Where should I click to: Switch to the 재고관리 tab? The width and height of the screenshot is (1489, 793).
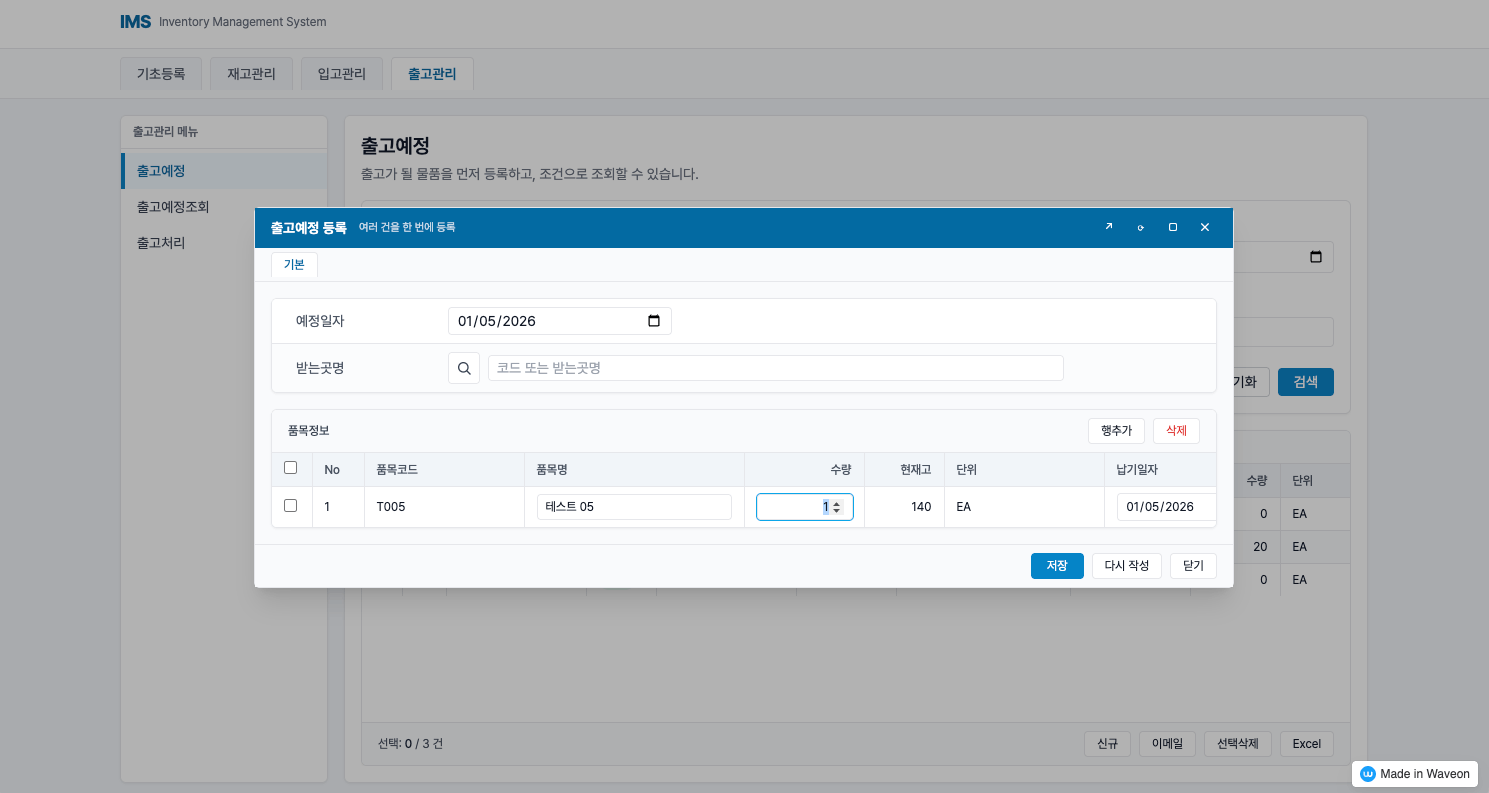click(x=250, y=72)
